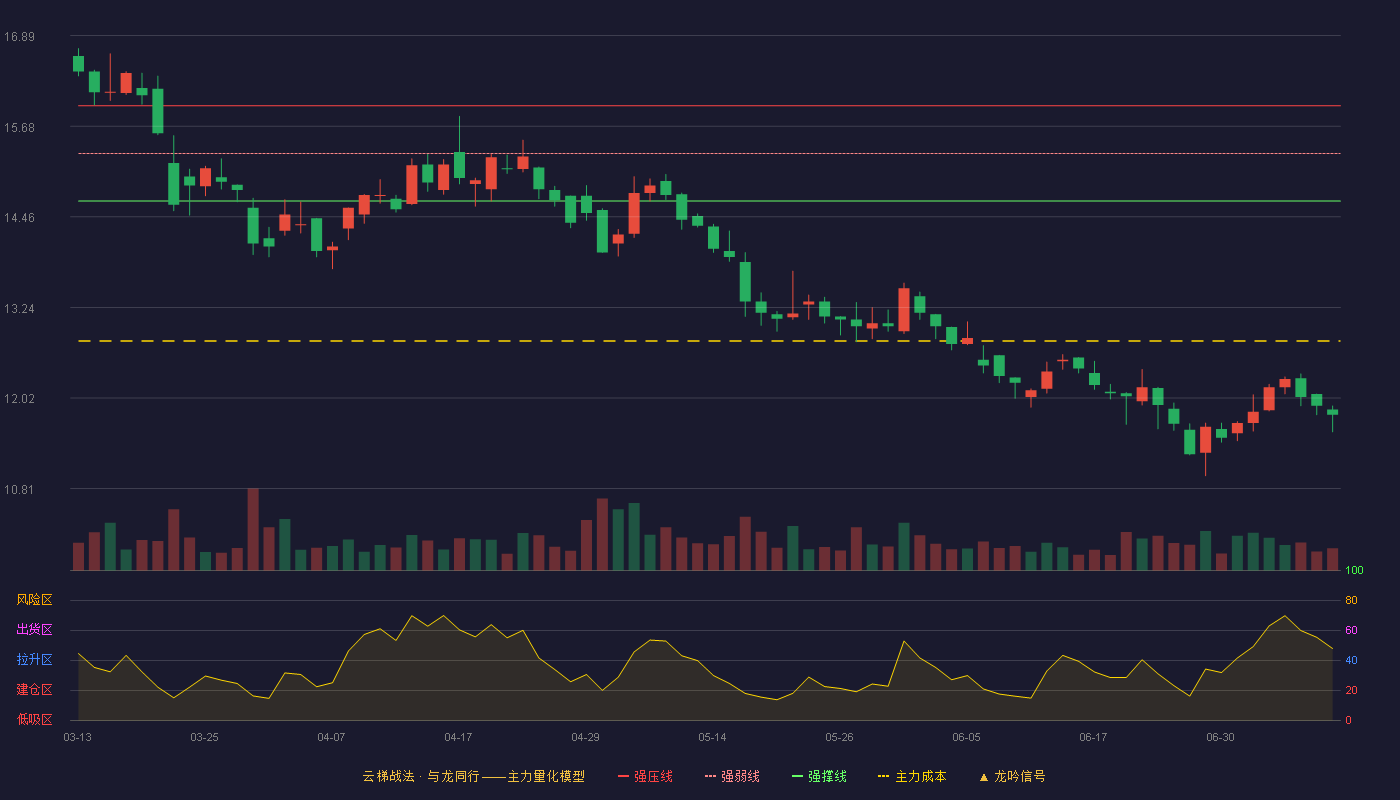Click the 04-07 date axis label

click(331, 737)
